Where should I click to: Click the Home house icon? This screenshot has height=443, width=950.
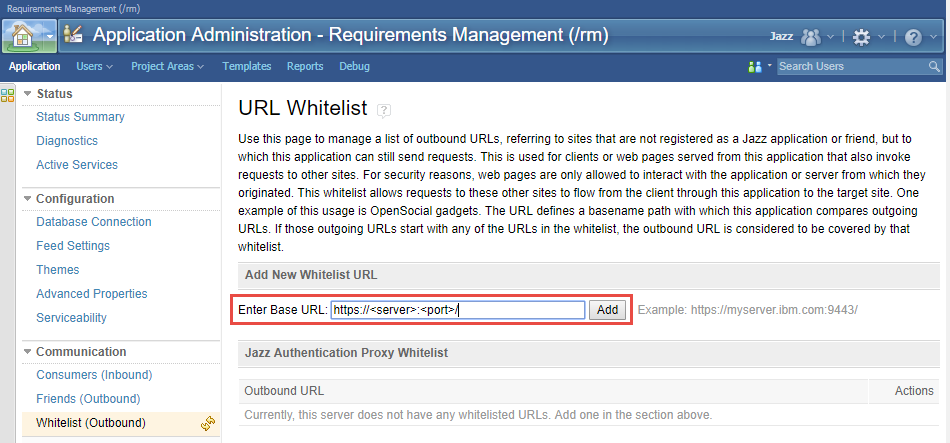pyautogui.click(x=22, y=36)
